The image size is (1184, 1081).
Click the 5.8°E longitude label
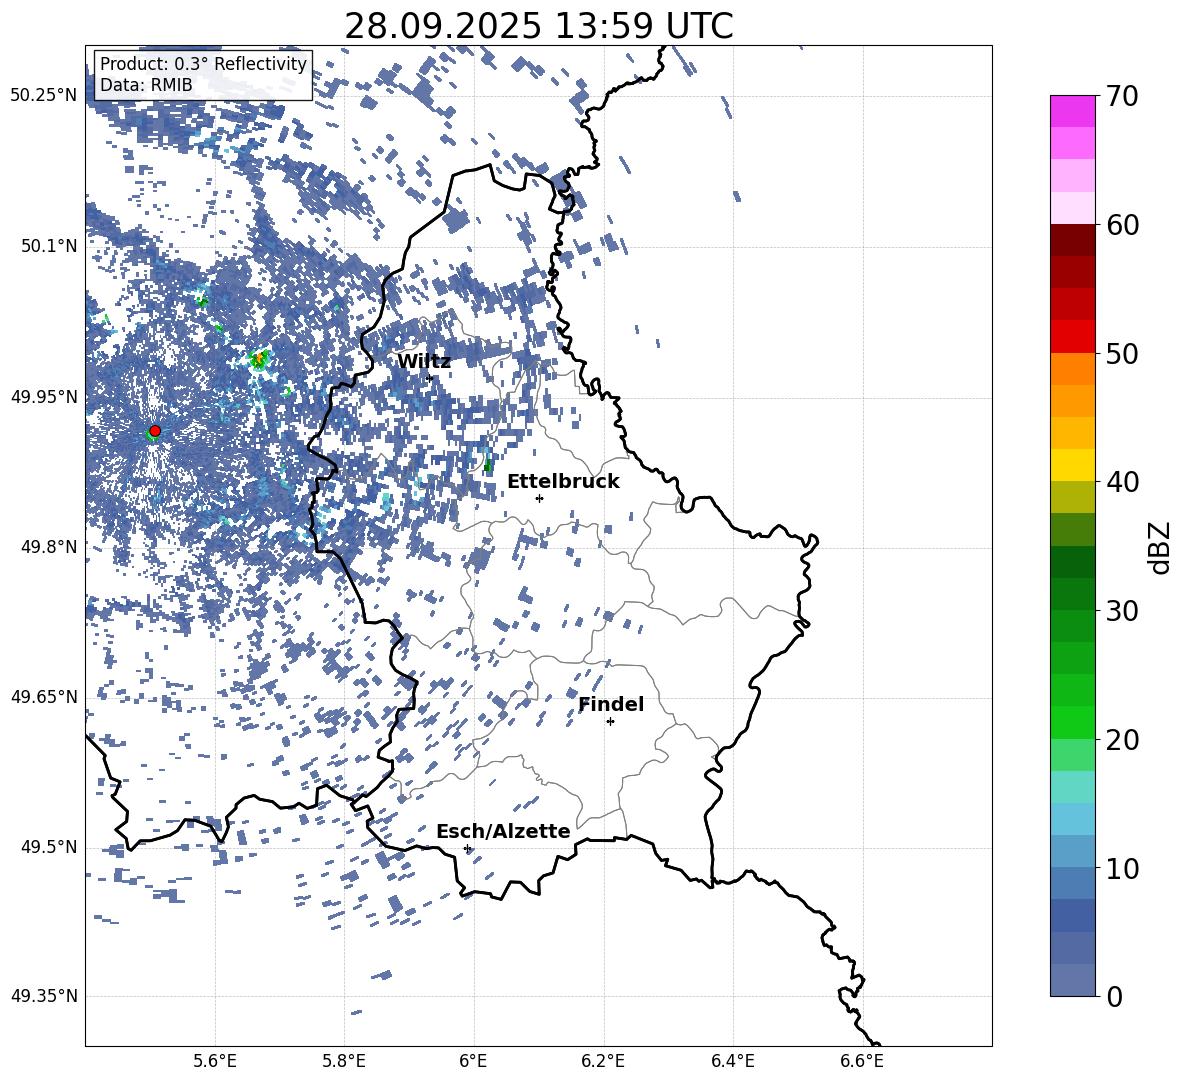click(344, 1061)
